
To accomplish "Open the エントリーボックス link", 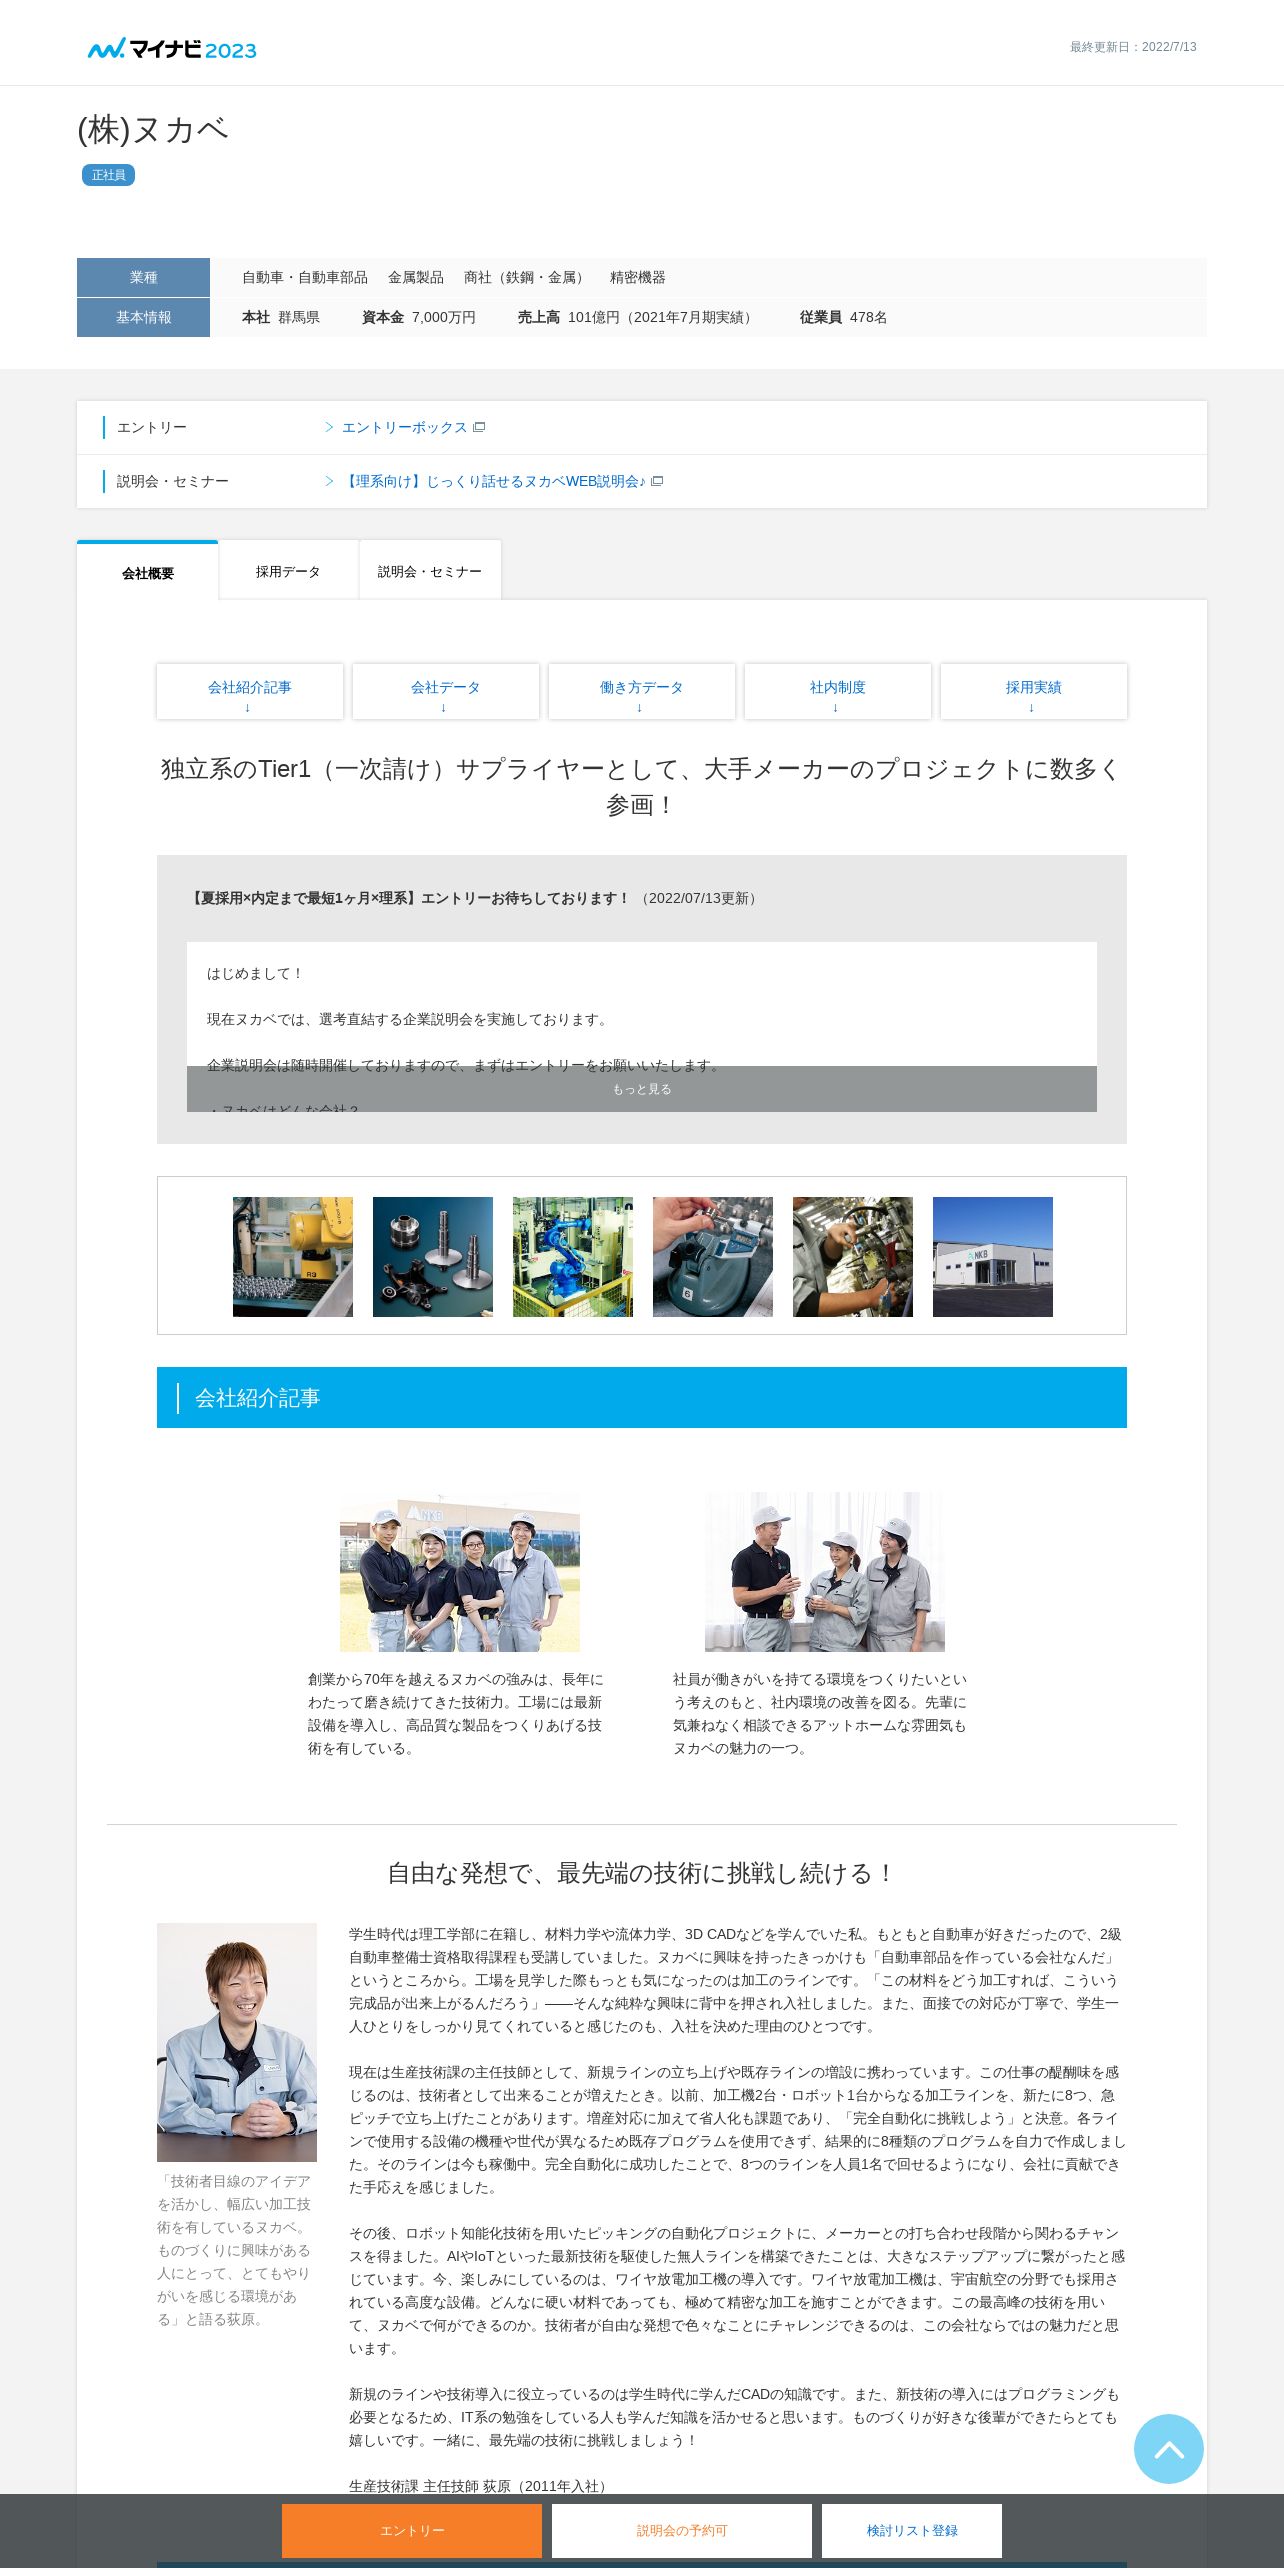I will [x=404, y=428].
